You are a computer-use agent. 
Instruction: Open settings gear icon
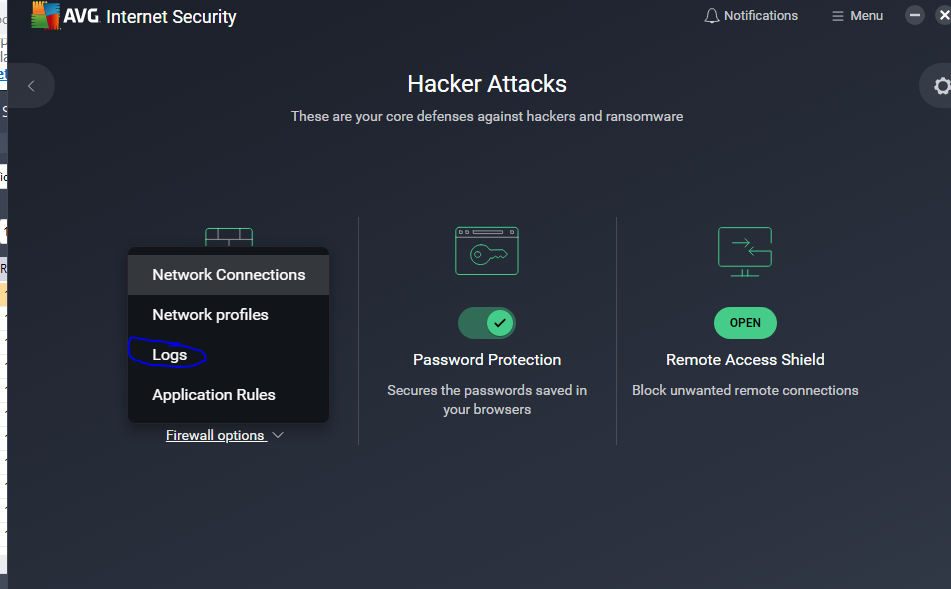941,86
